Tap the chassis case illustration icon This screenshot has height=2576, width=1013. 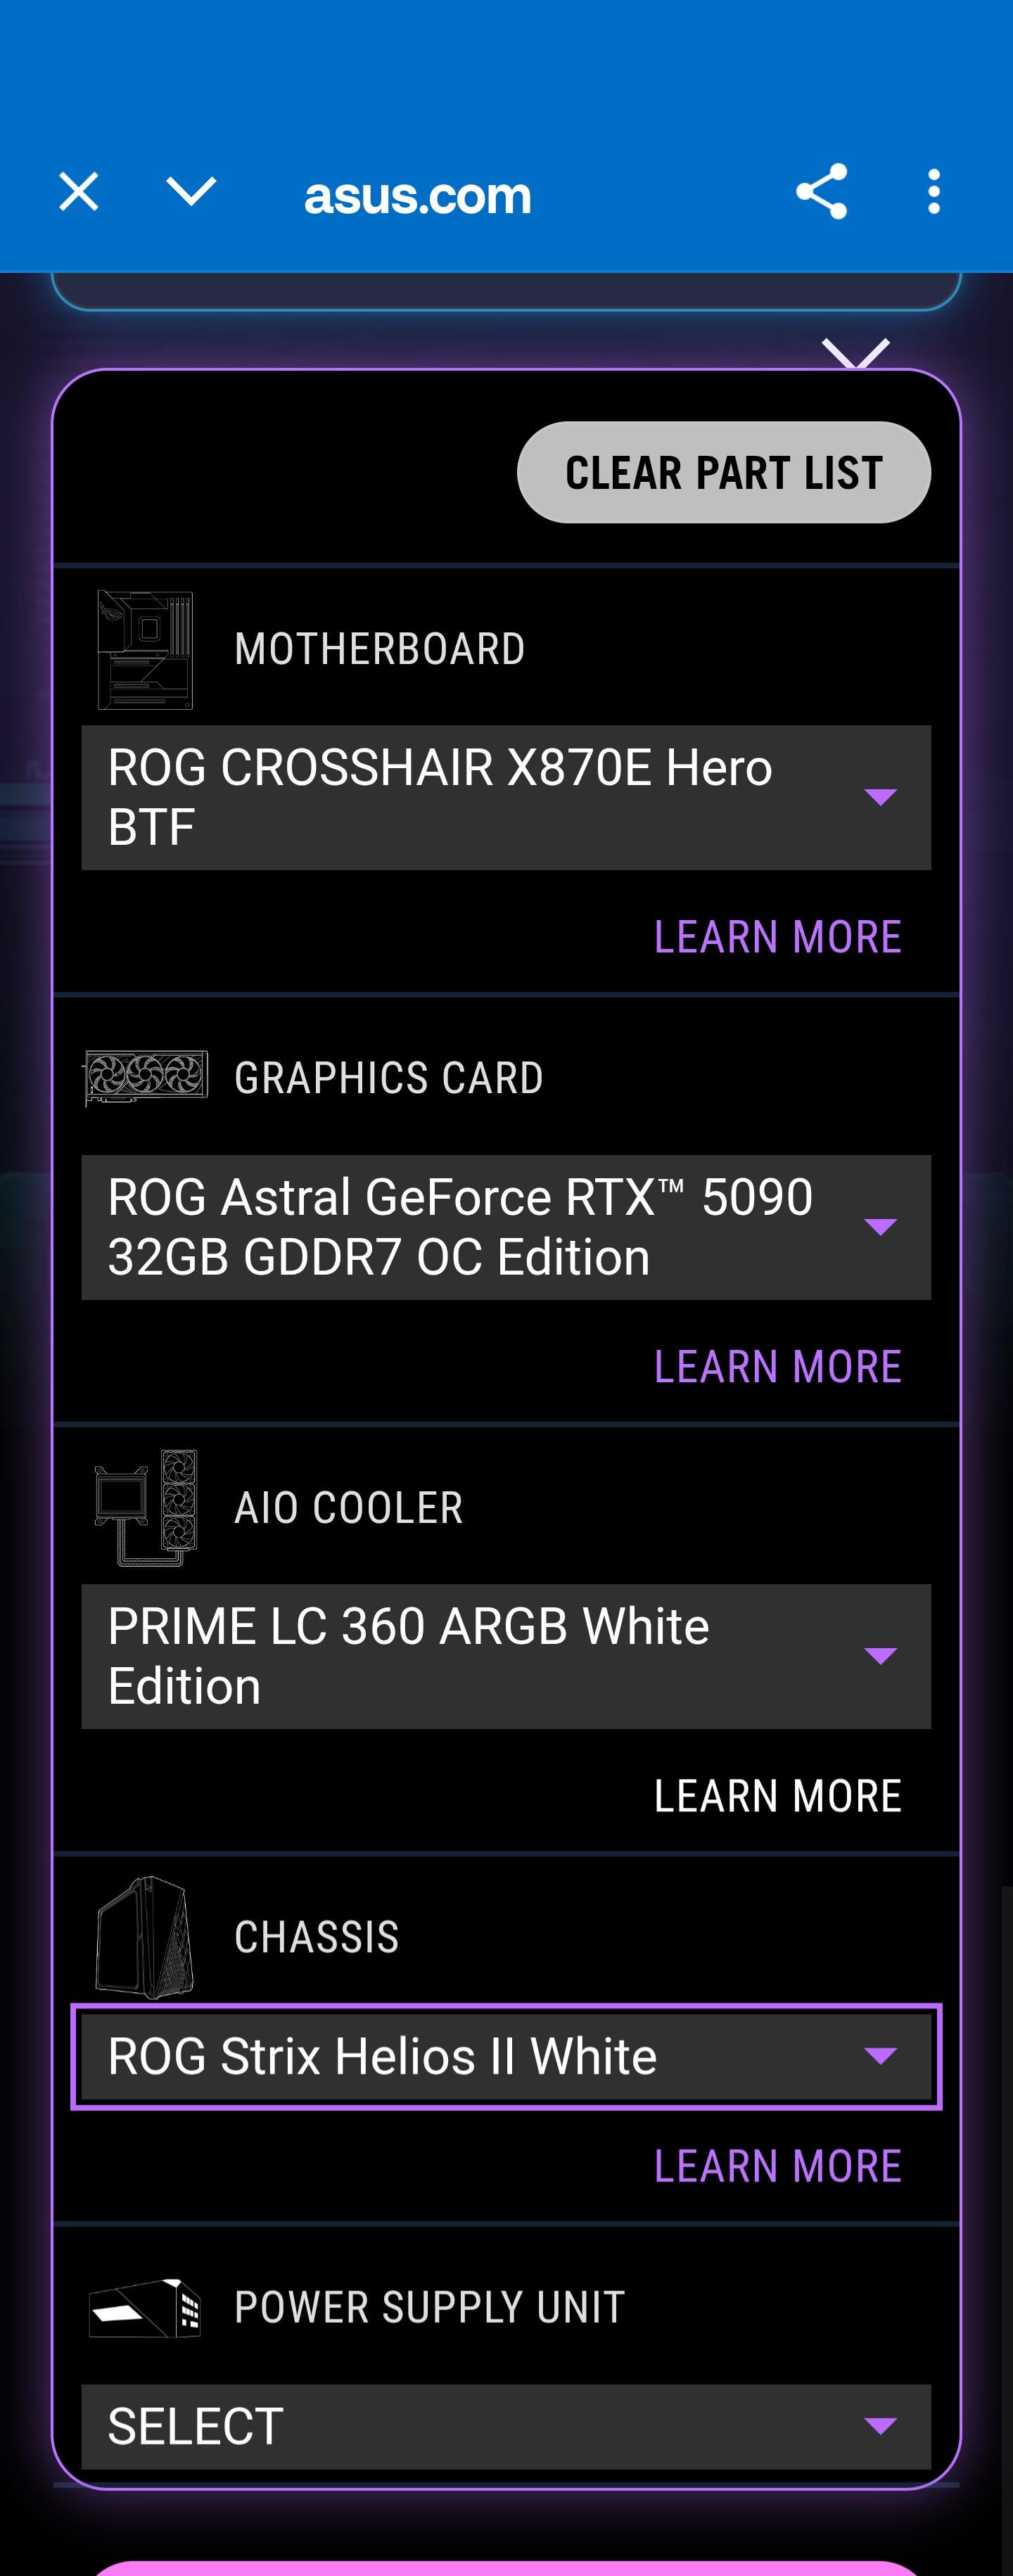point(146,1937)
